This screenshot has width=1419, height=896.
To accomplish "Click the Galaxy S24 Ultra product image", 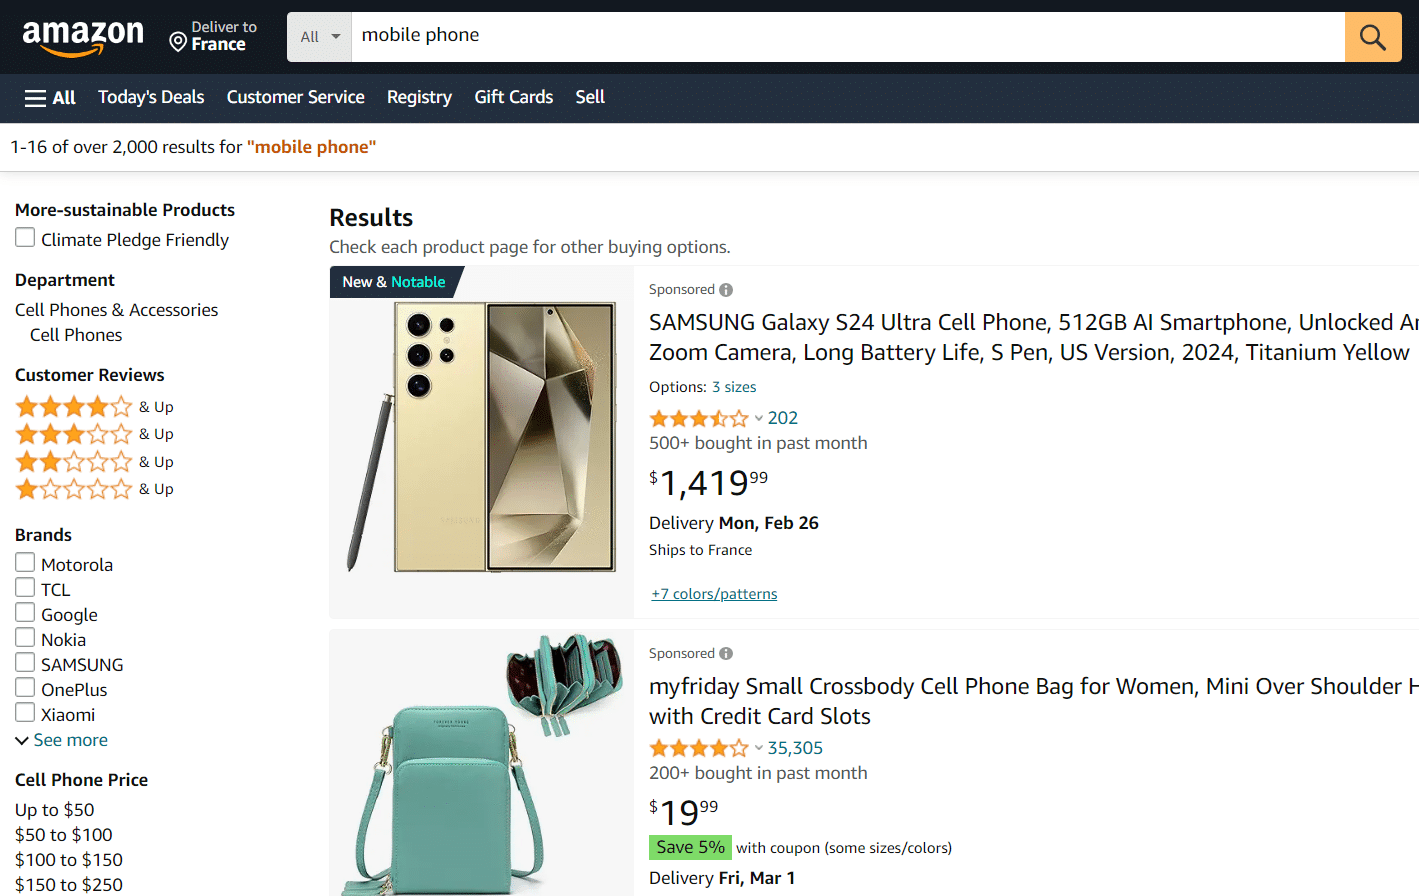I will click(x=481, y=437).
